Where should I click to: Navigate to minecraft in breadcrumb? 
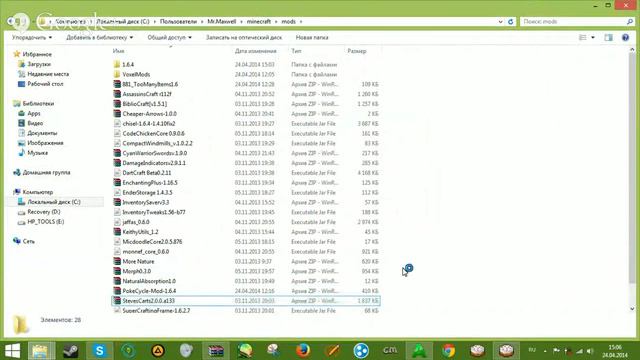click(259, 22)
